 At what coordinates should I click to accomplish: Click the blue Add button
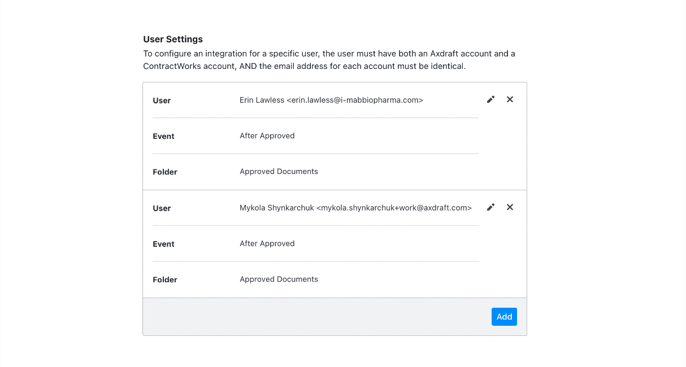pos(504,317)
